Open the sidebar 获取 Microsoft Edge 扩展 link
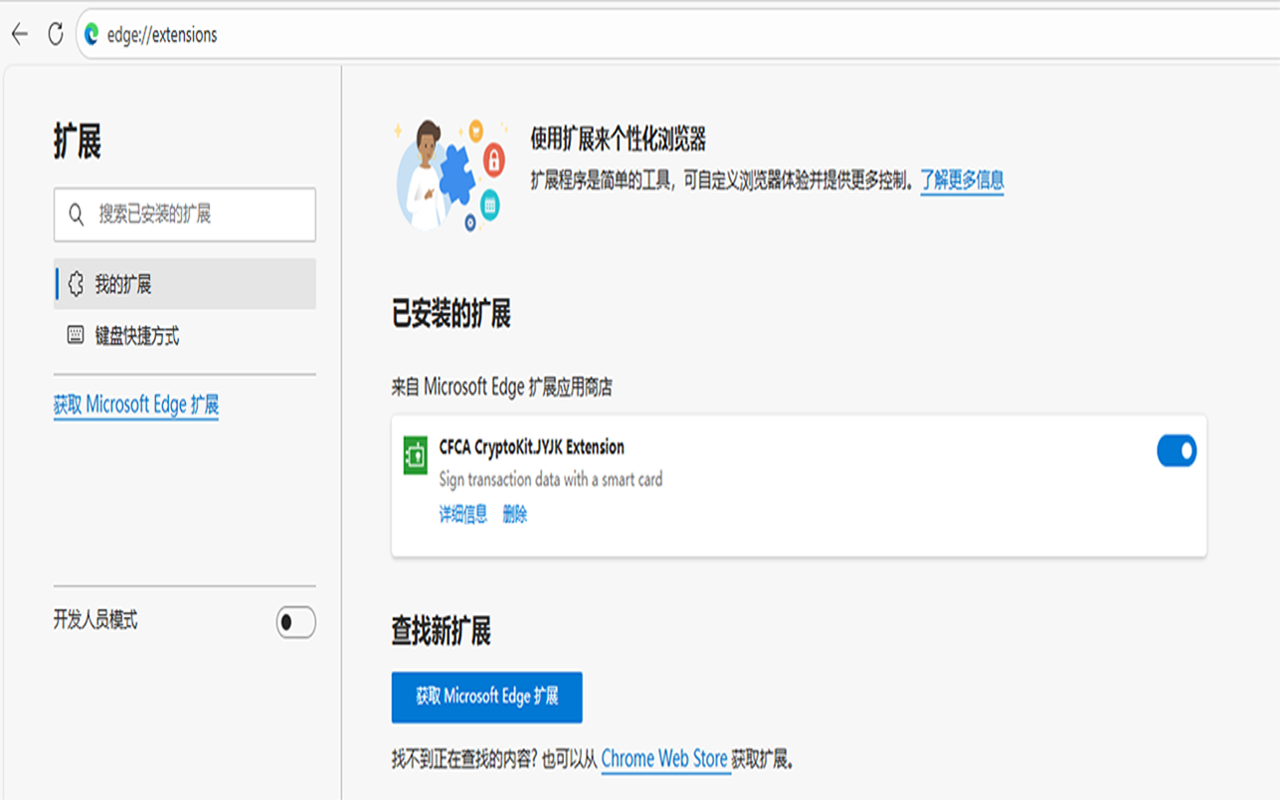Viewport: 1280px width, 800px height. pyautogui.click(x=136, y=405)
